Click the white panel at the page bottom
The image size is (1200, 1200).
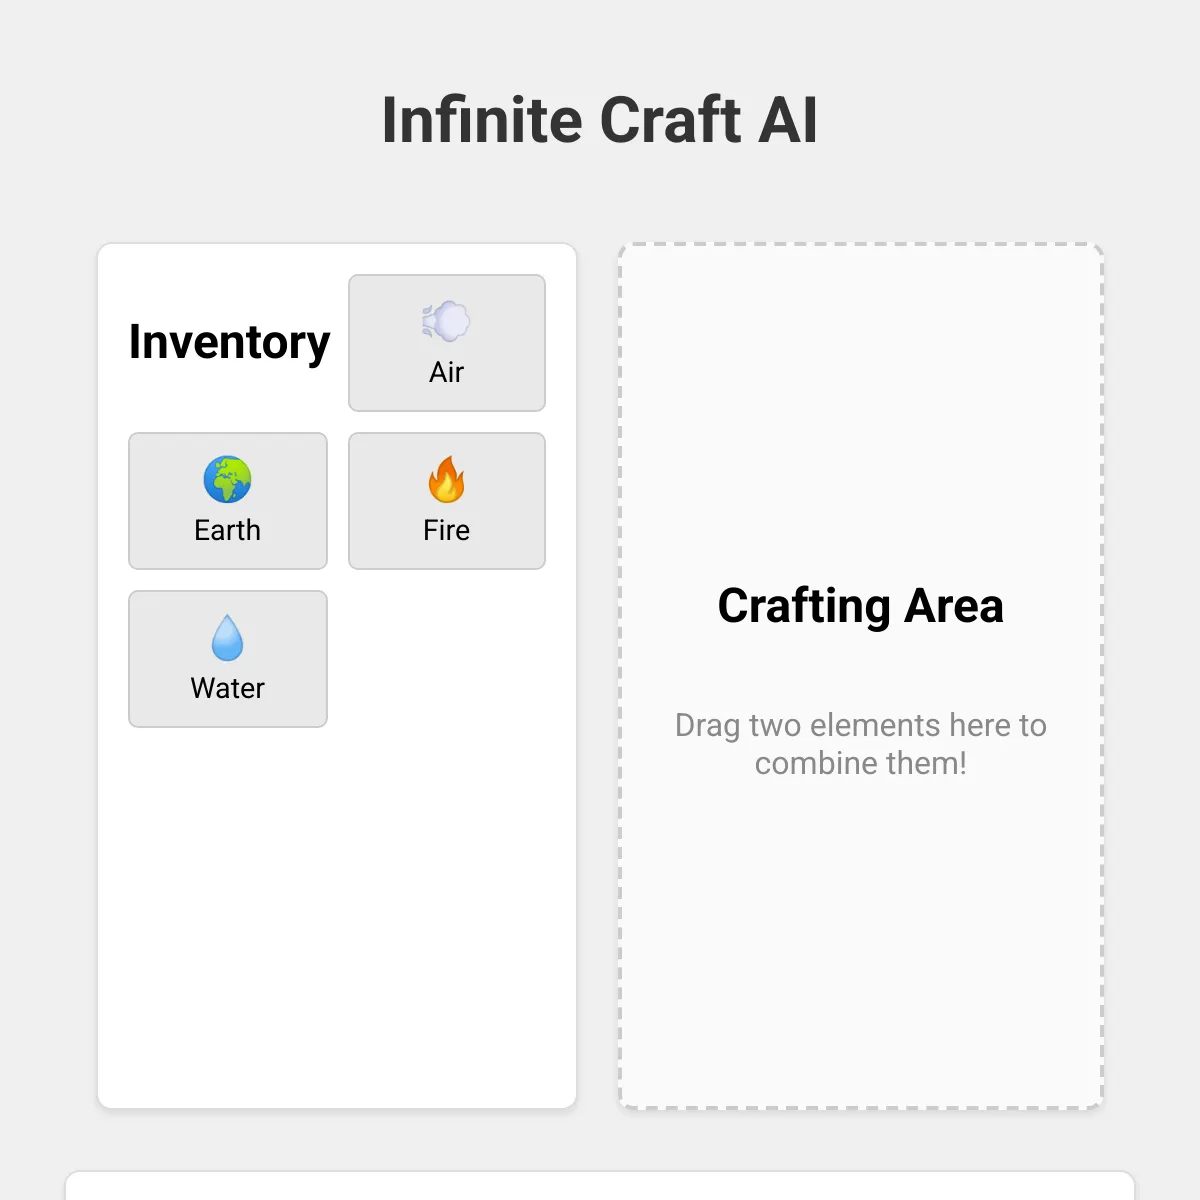pyautogui.click(x=600, y=1186)
